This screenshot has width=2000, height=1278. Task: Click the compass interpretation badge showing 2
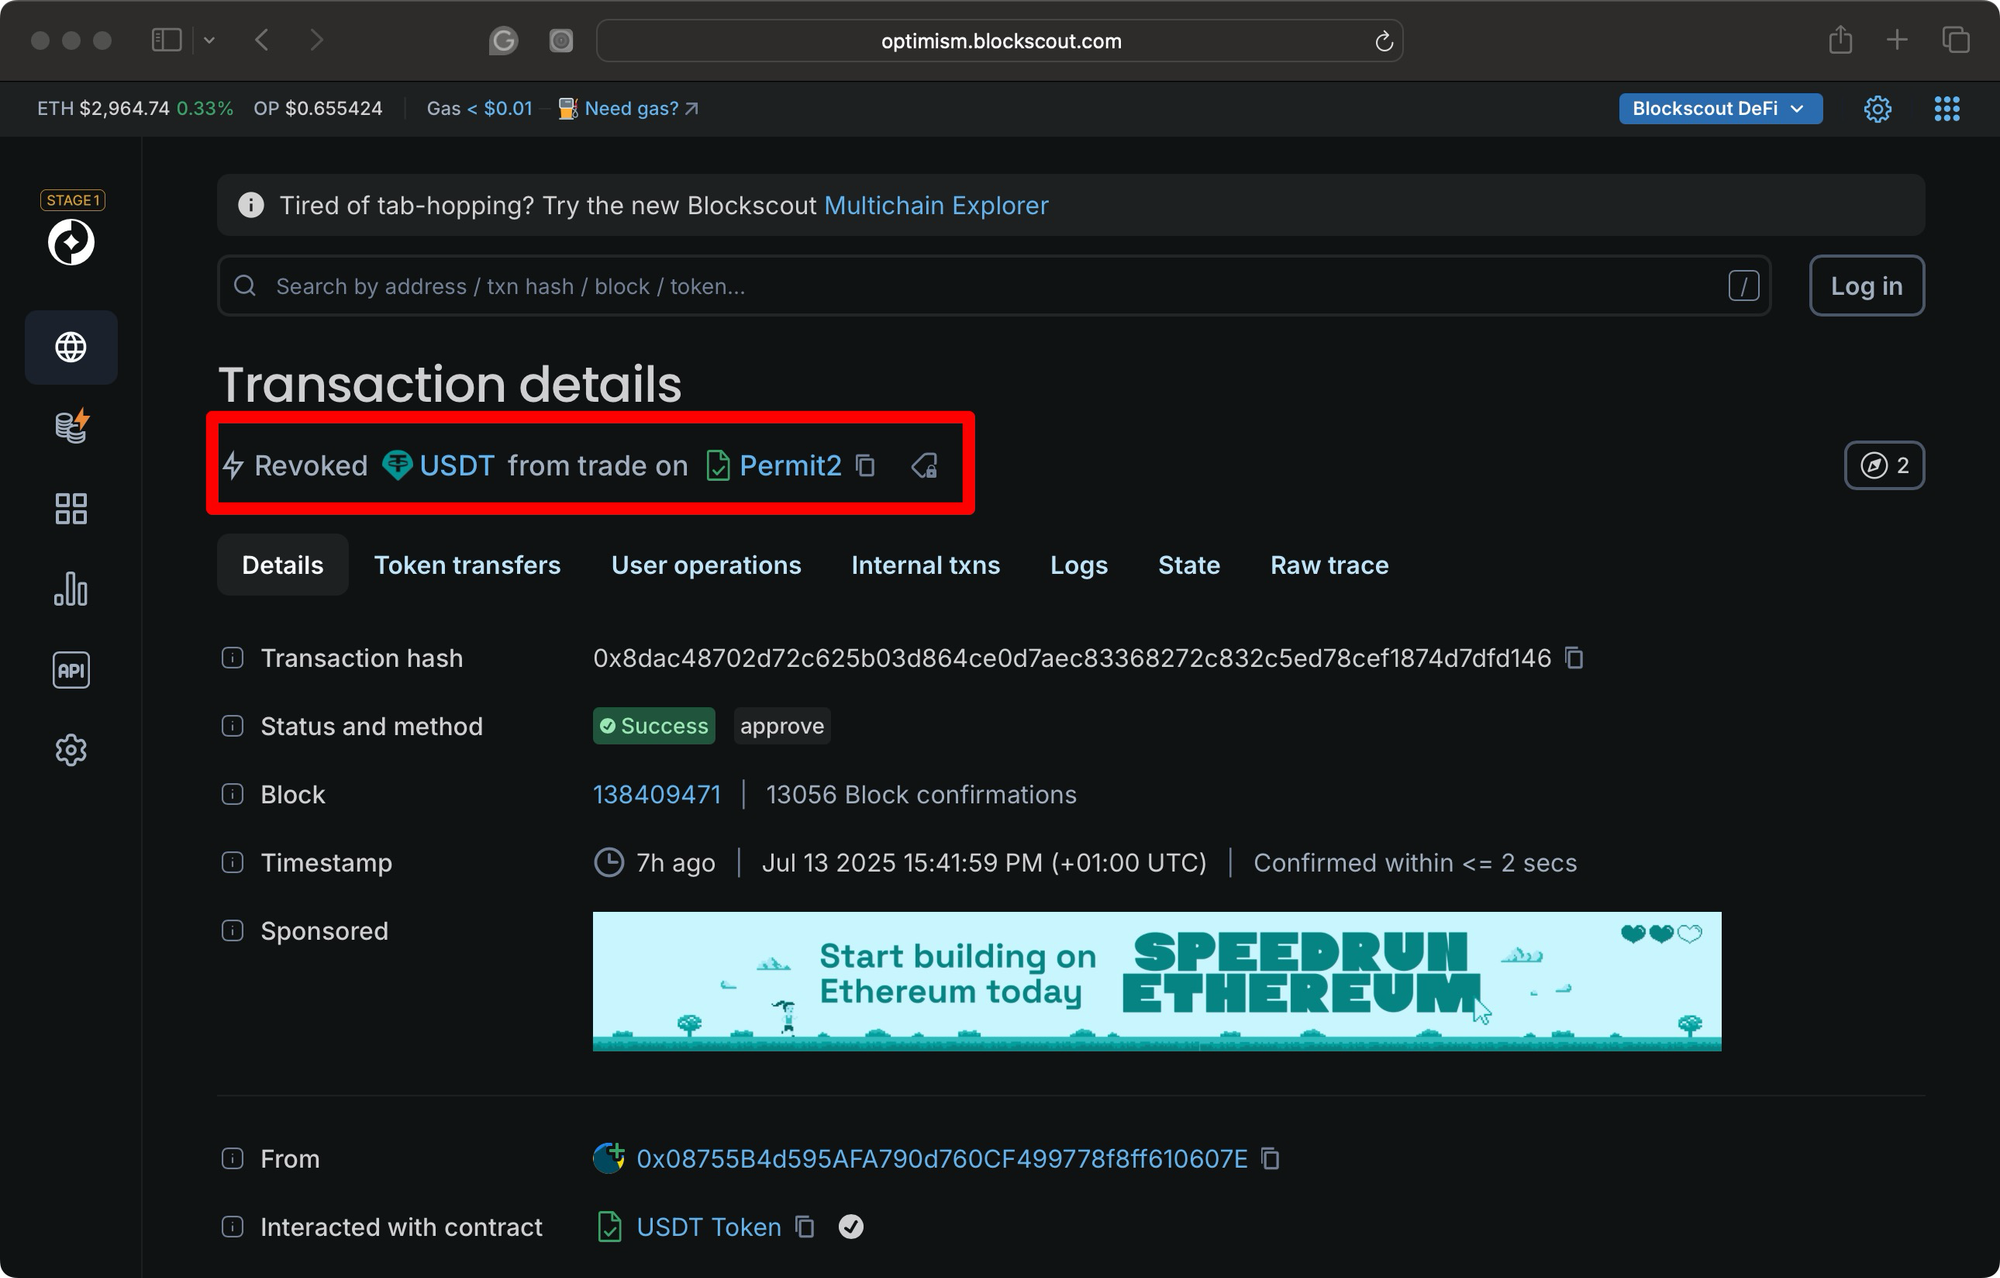point(1884,465)
